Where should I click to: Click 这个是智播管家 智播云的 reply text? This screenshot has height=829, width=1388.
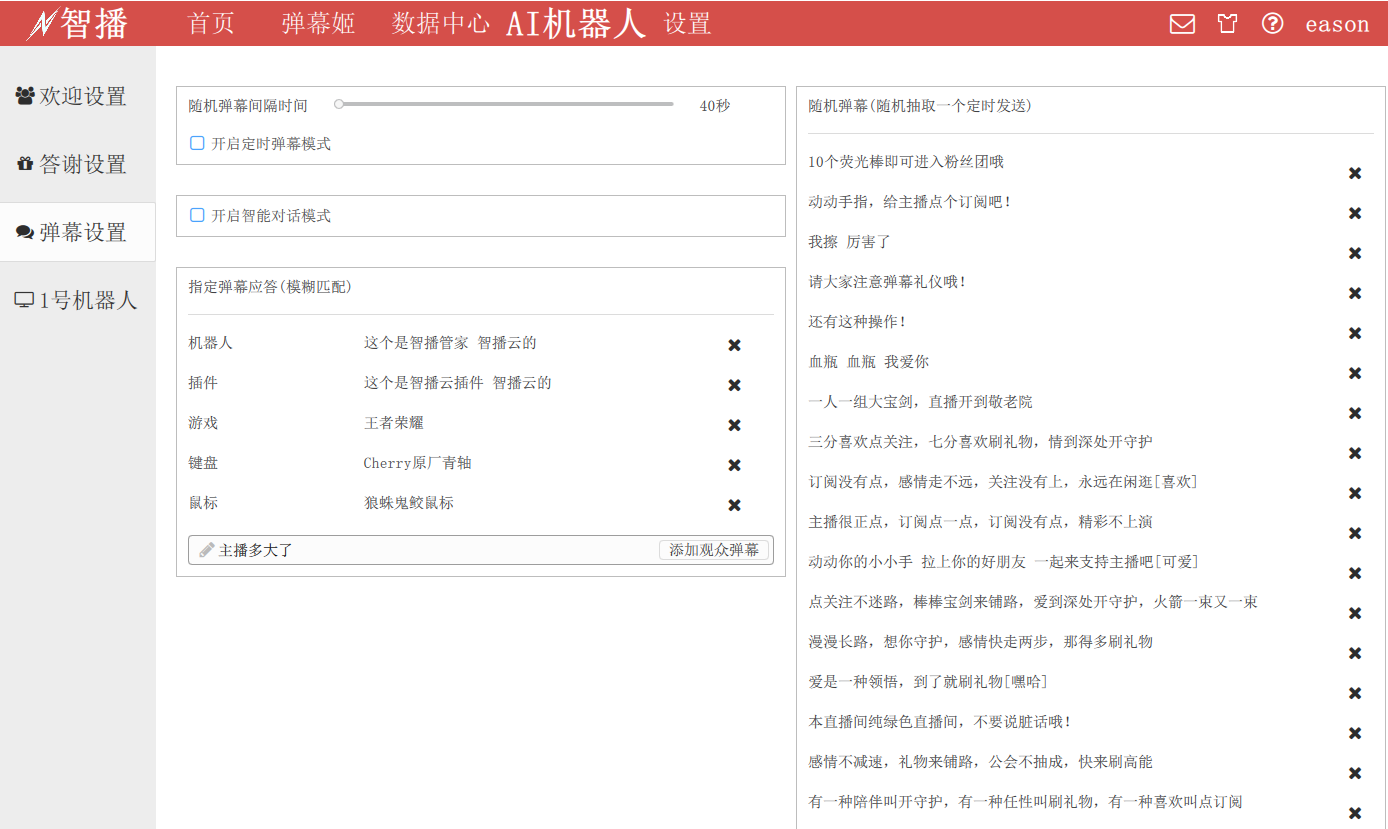coord(450,343)
